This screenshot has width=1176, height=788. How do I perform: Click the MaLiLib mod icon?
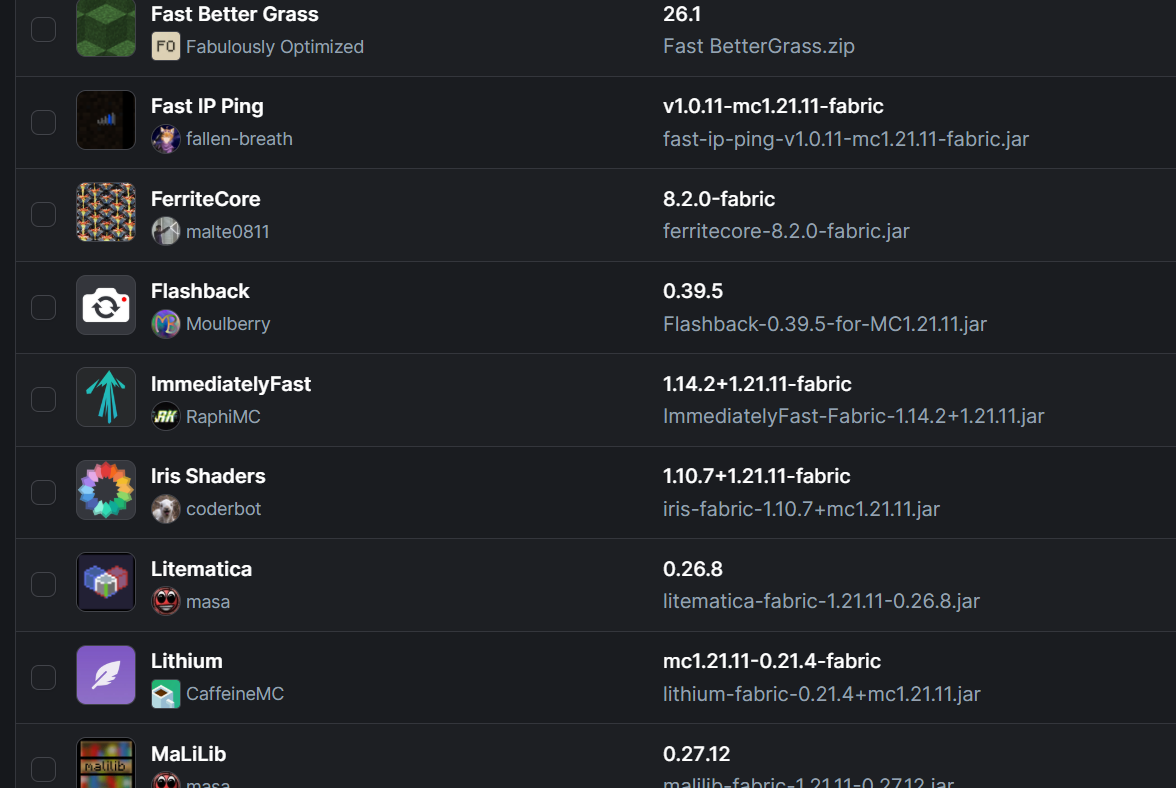pos(106,763)
